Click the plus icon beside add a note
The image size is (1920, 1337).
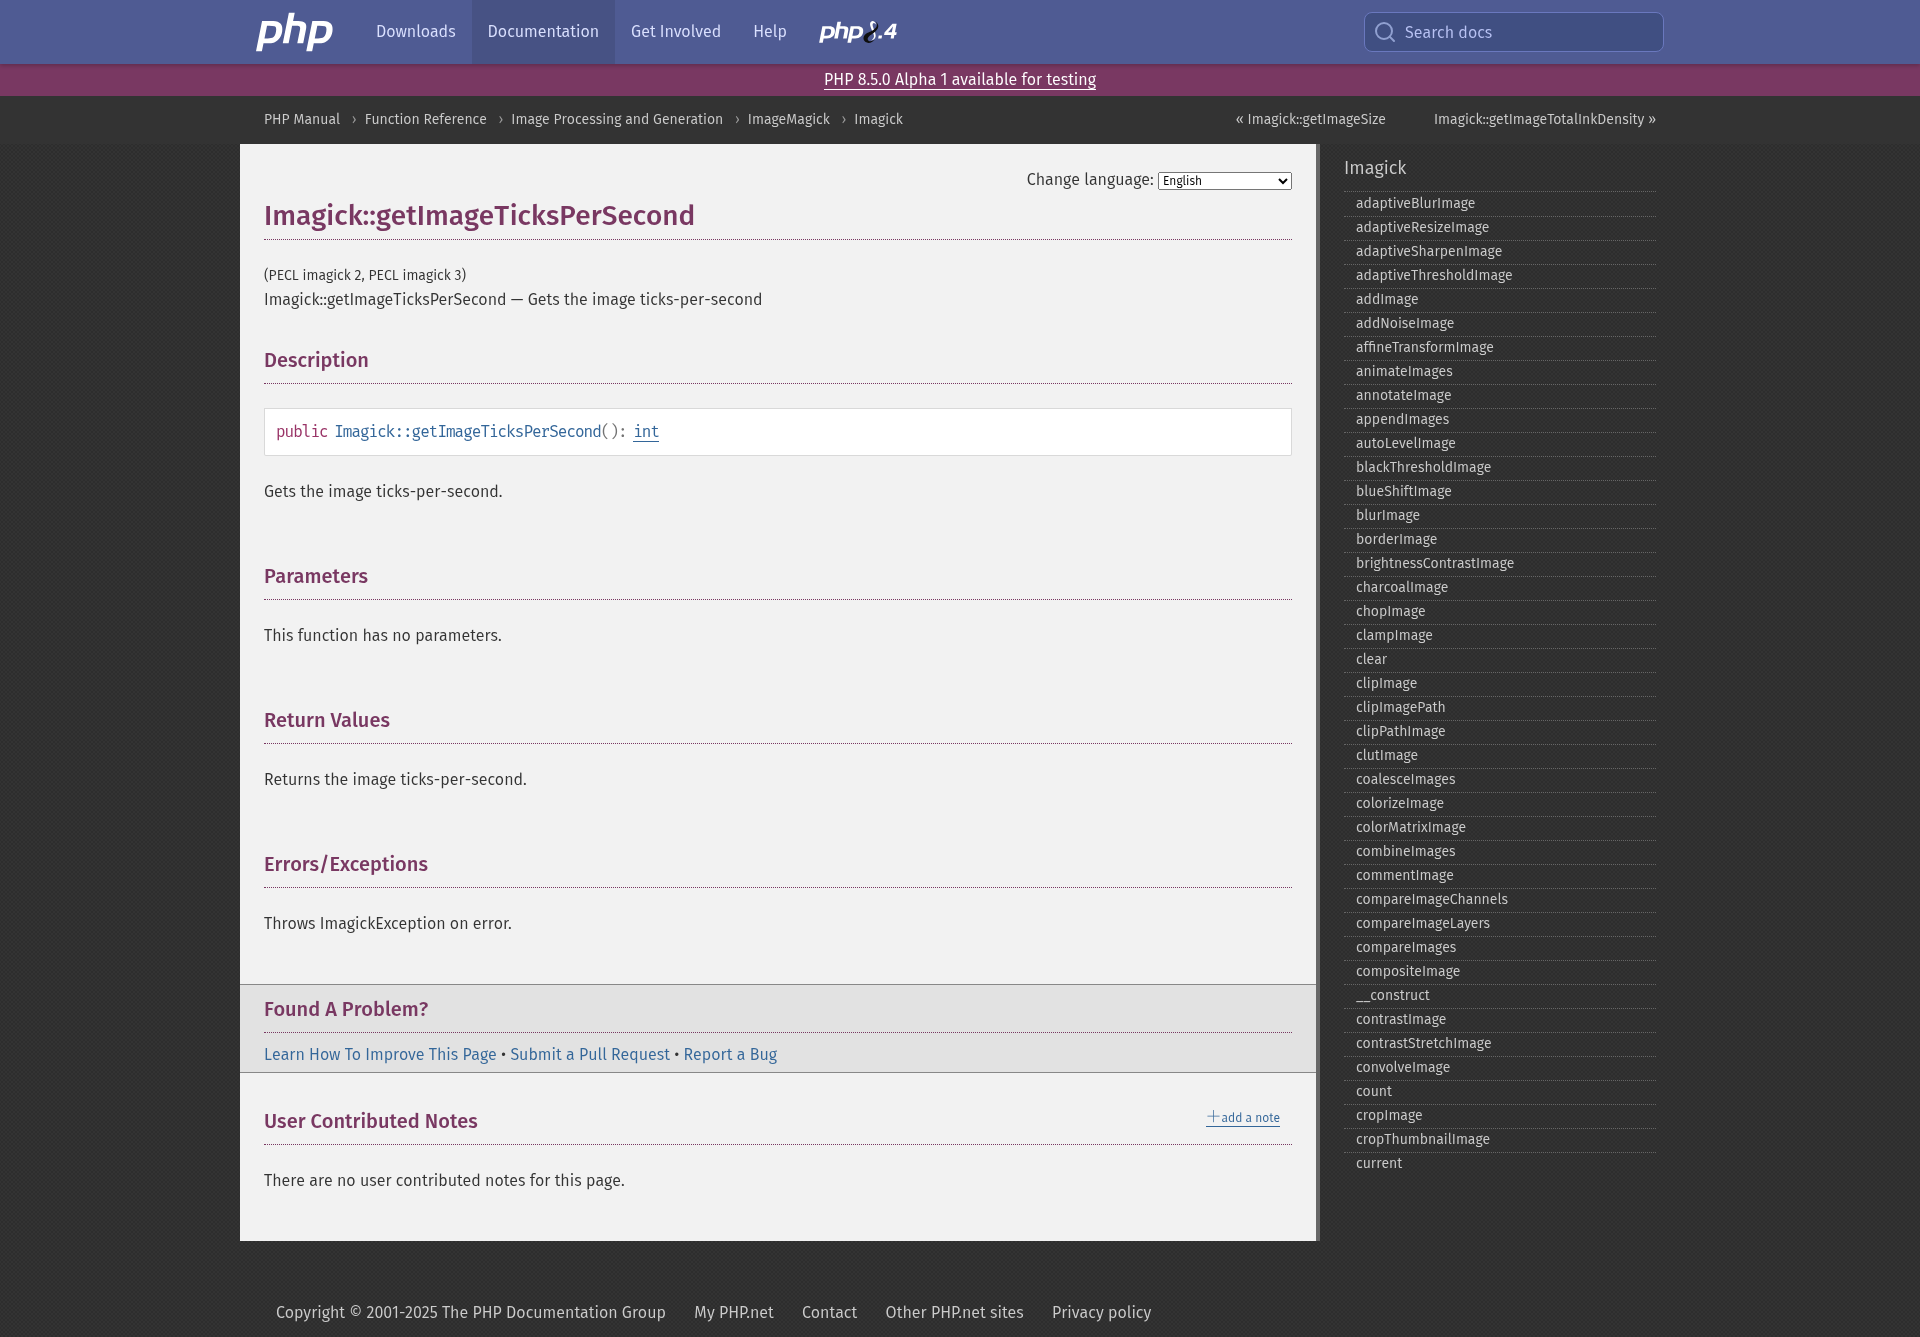click(1213, 1117)
